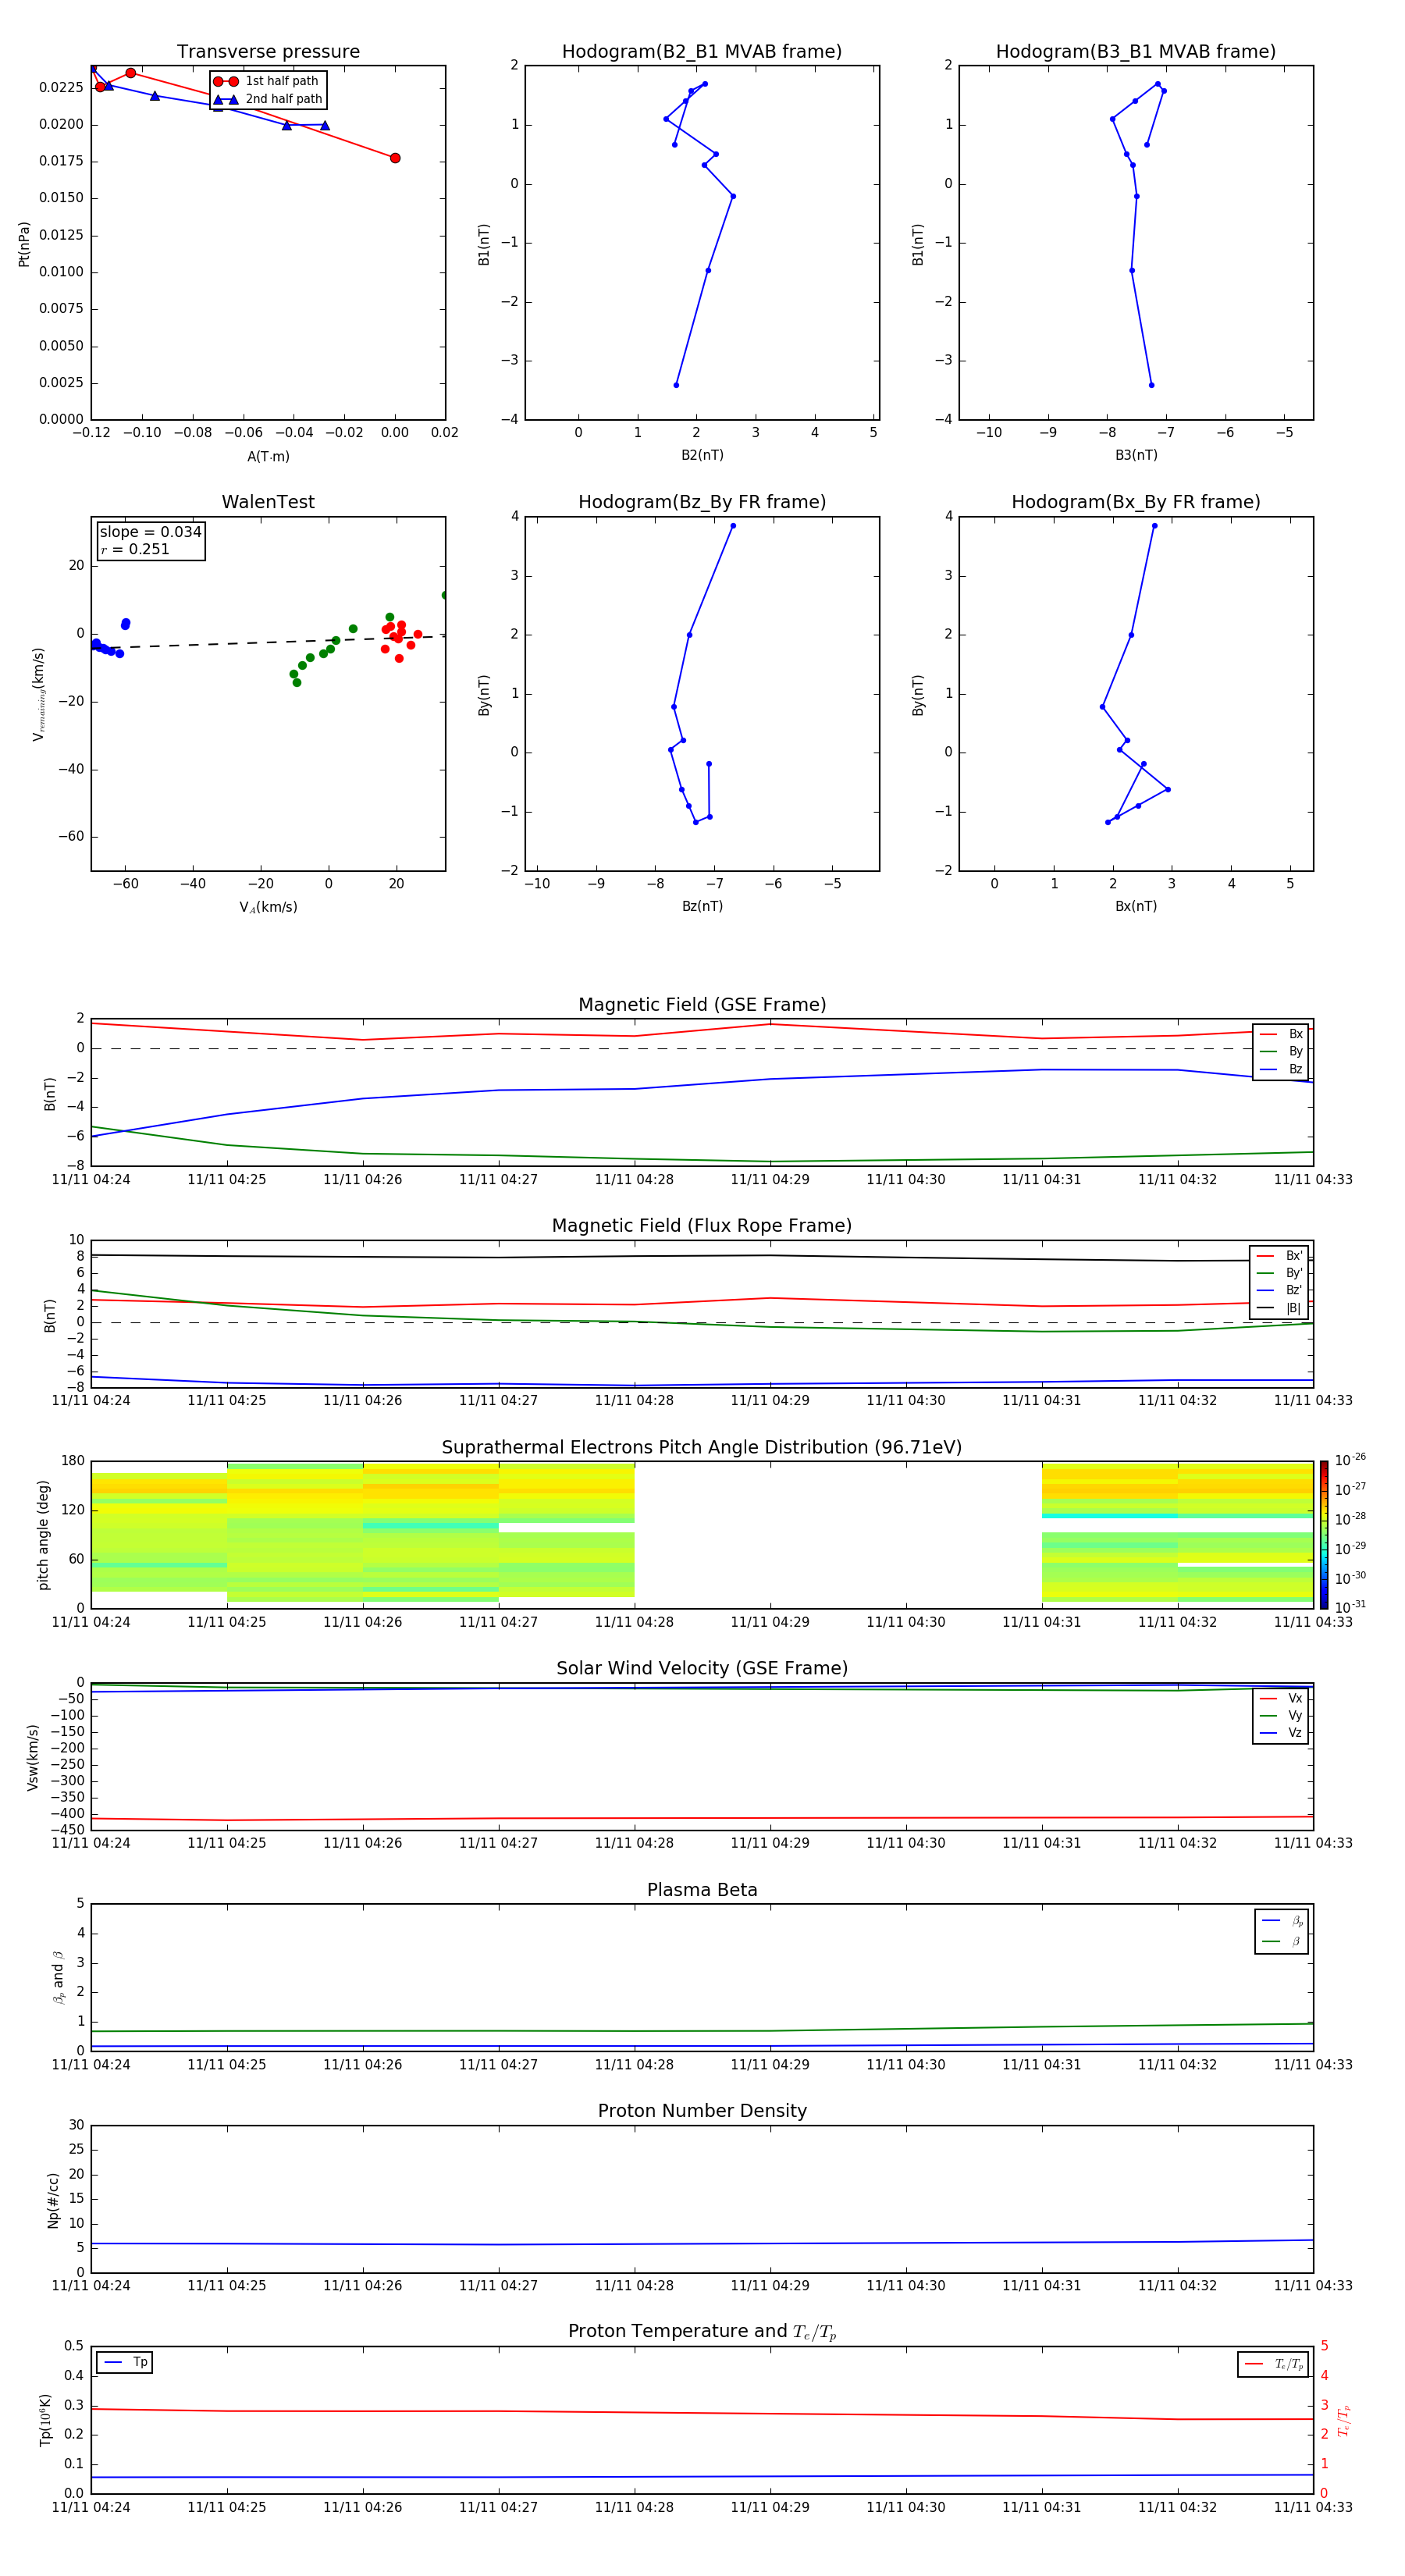Screen dimensions: 1405x2576
Task: Click the "Hodogram(B3_B1 MVAB frame)" title
Action: [1136, 52]
